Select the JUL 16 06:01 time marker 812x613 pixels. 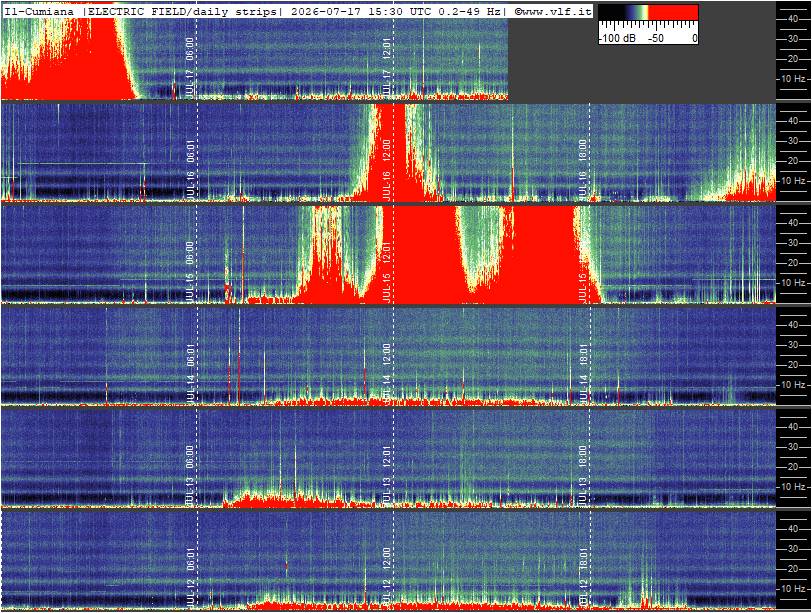pyautogui.click(x=190, y=169)
